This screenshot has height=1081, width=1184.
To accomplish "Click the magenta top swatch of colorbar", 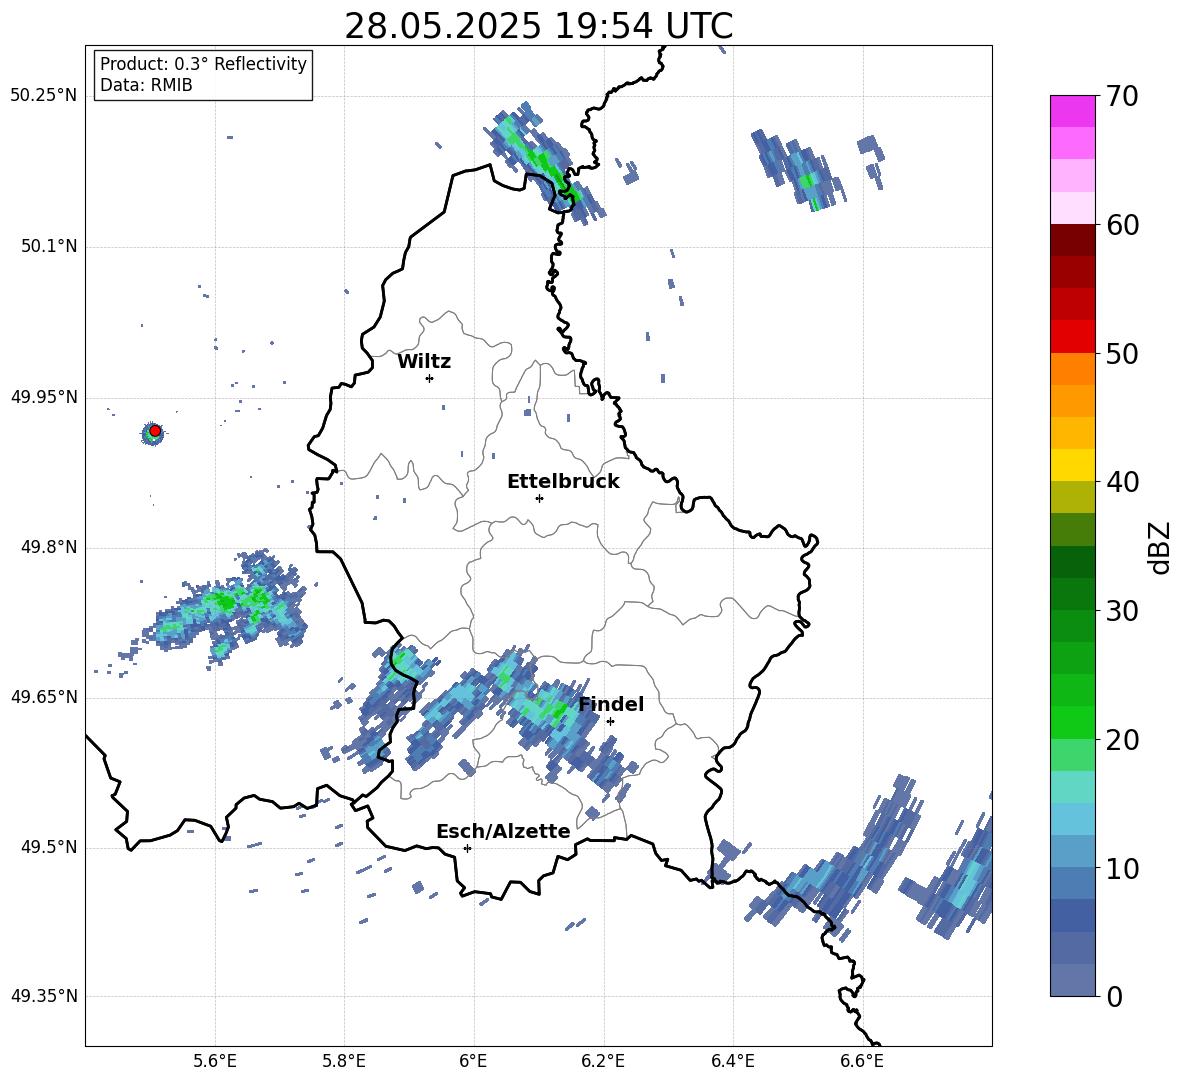I will tap(1072, 112).
